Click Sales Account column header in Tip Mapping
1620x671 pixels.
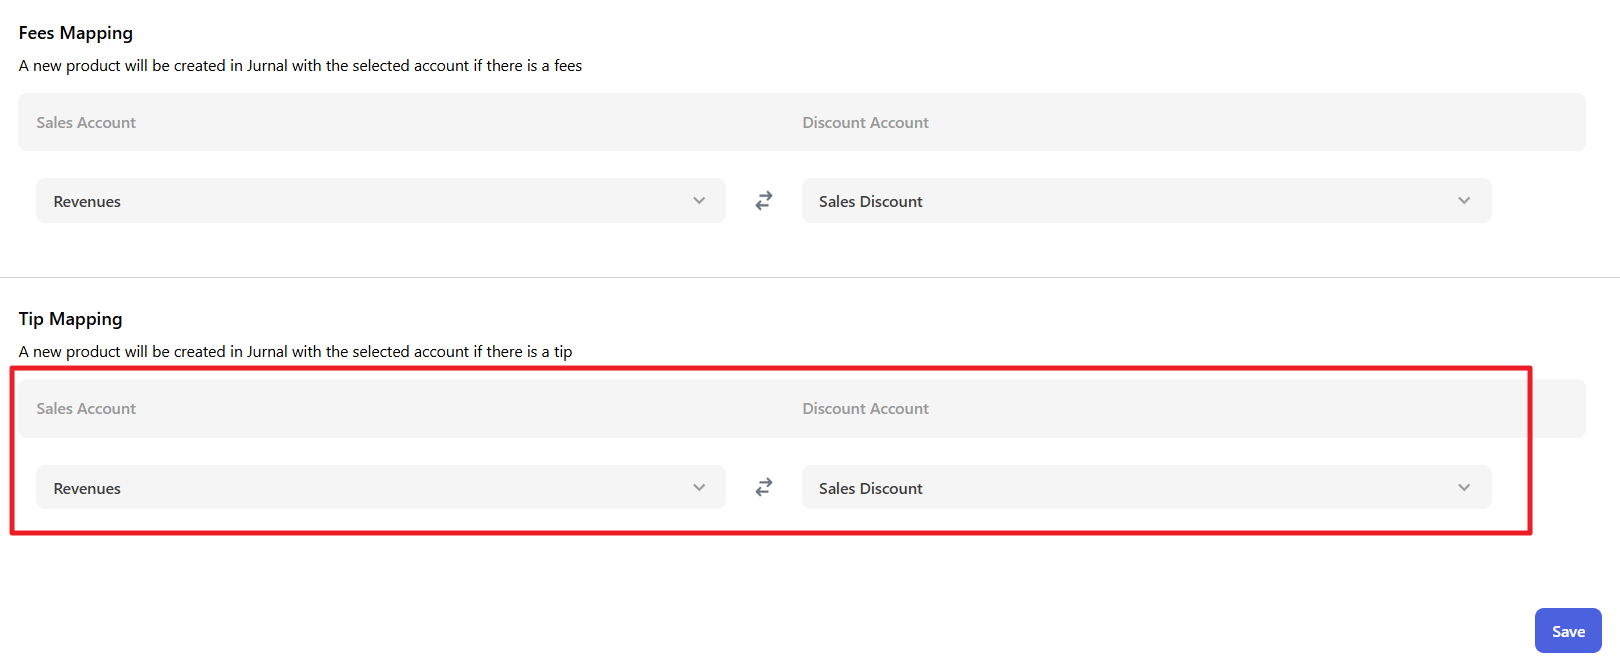point(86,409)
